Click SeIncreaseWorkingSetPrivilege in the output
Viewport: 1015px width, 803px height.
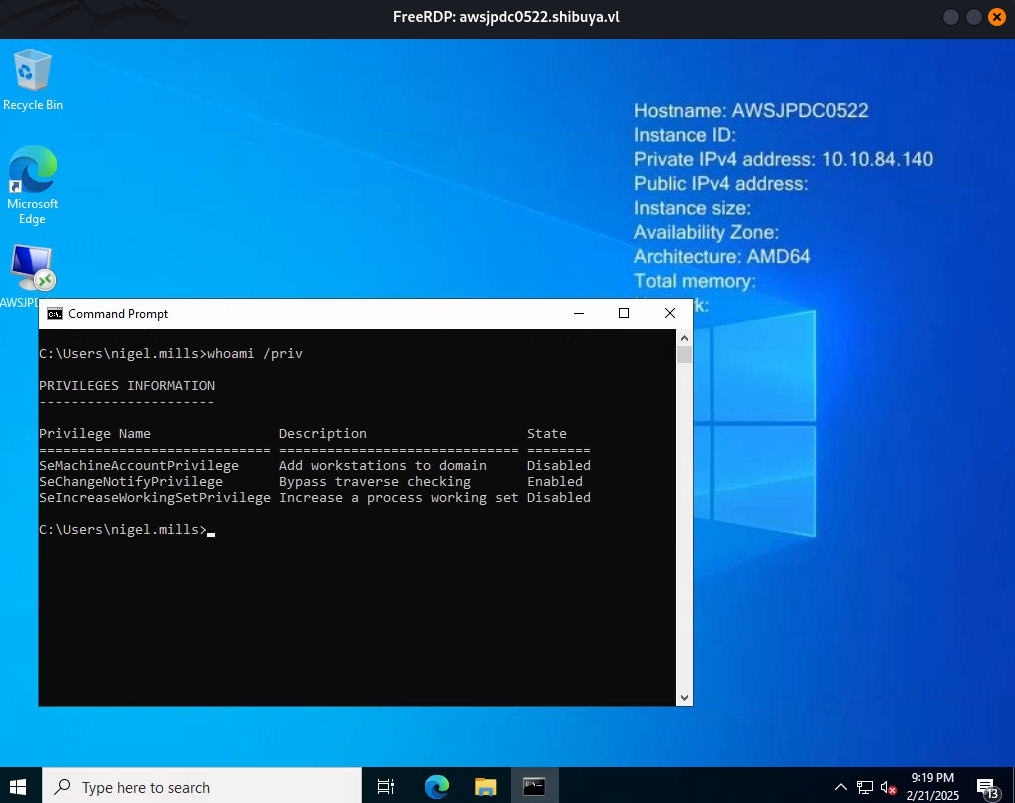(x=155, y=498)
